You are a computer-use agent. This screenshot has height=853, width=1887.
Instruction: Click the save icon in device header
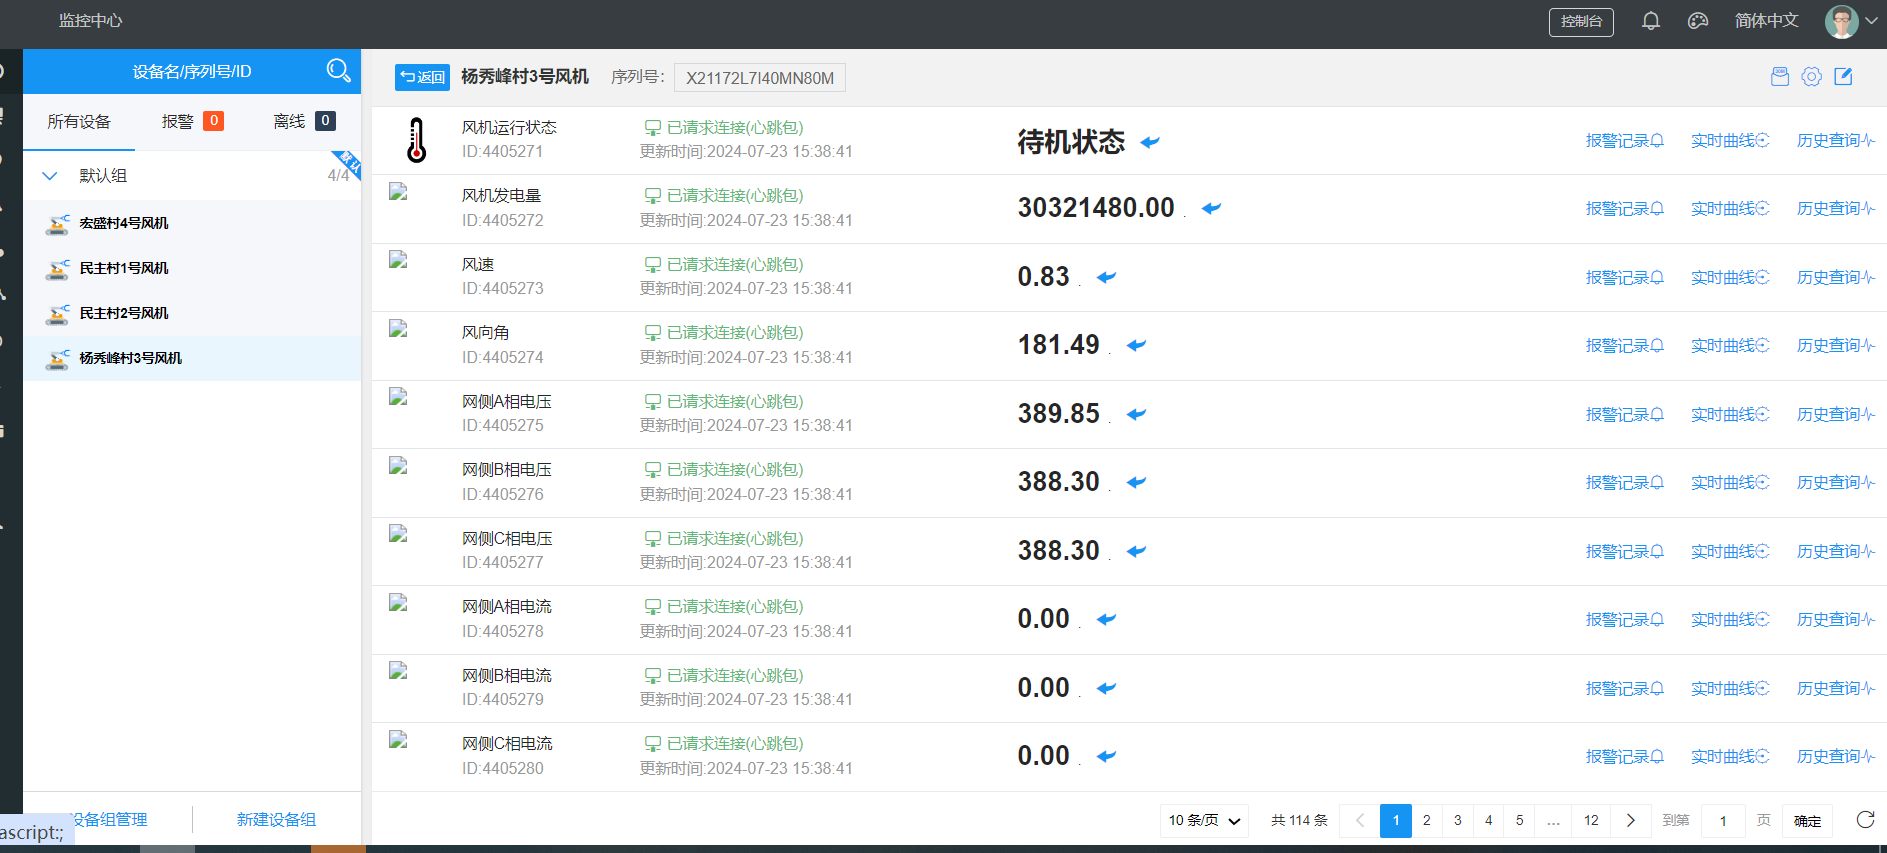(1780, 77)
